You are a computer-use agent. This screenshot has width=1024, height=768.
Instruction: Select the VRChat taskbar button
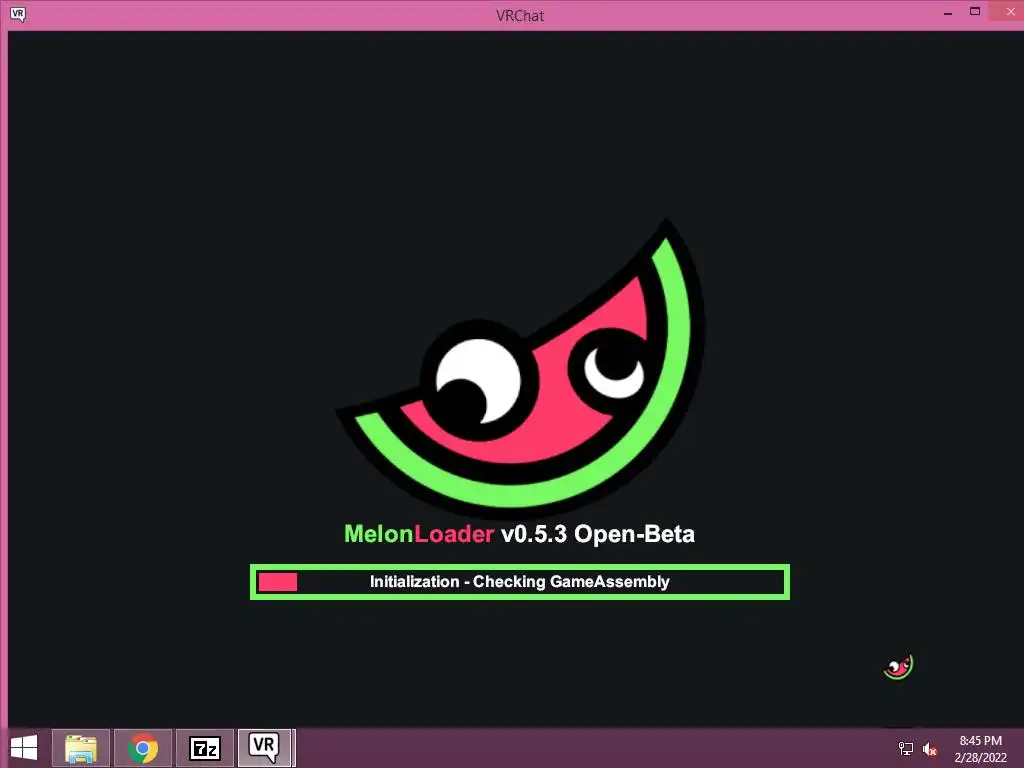pyautogui.click(x=266, y=748)
